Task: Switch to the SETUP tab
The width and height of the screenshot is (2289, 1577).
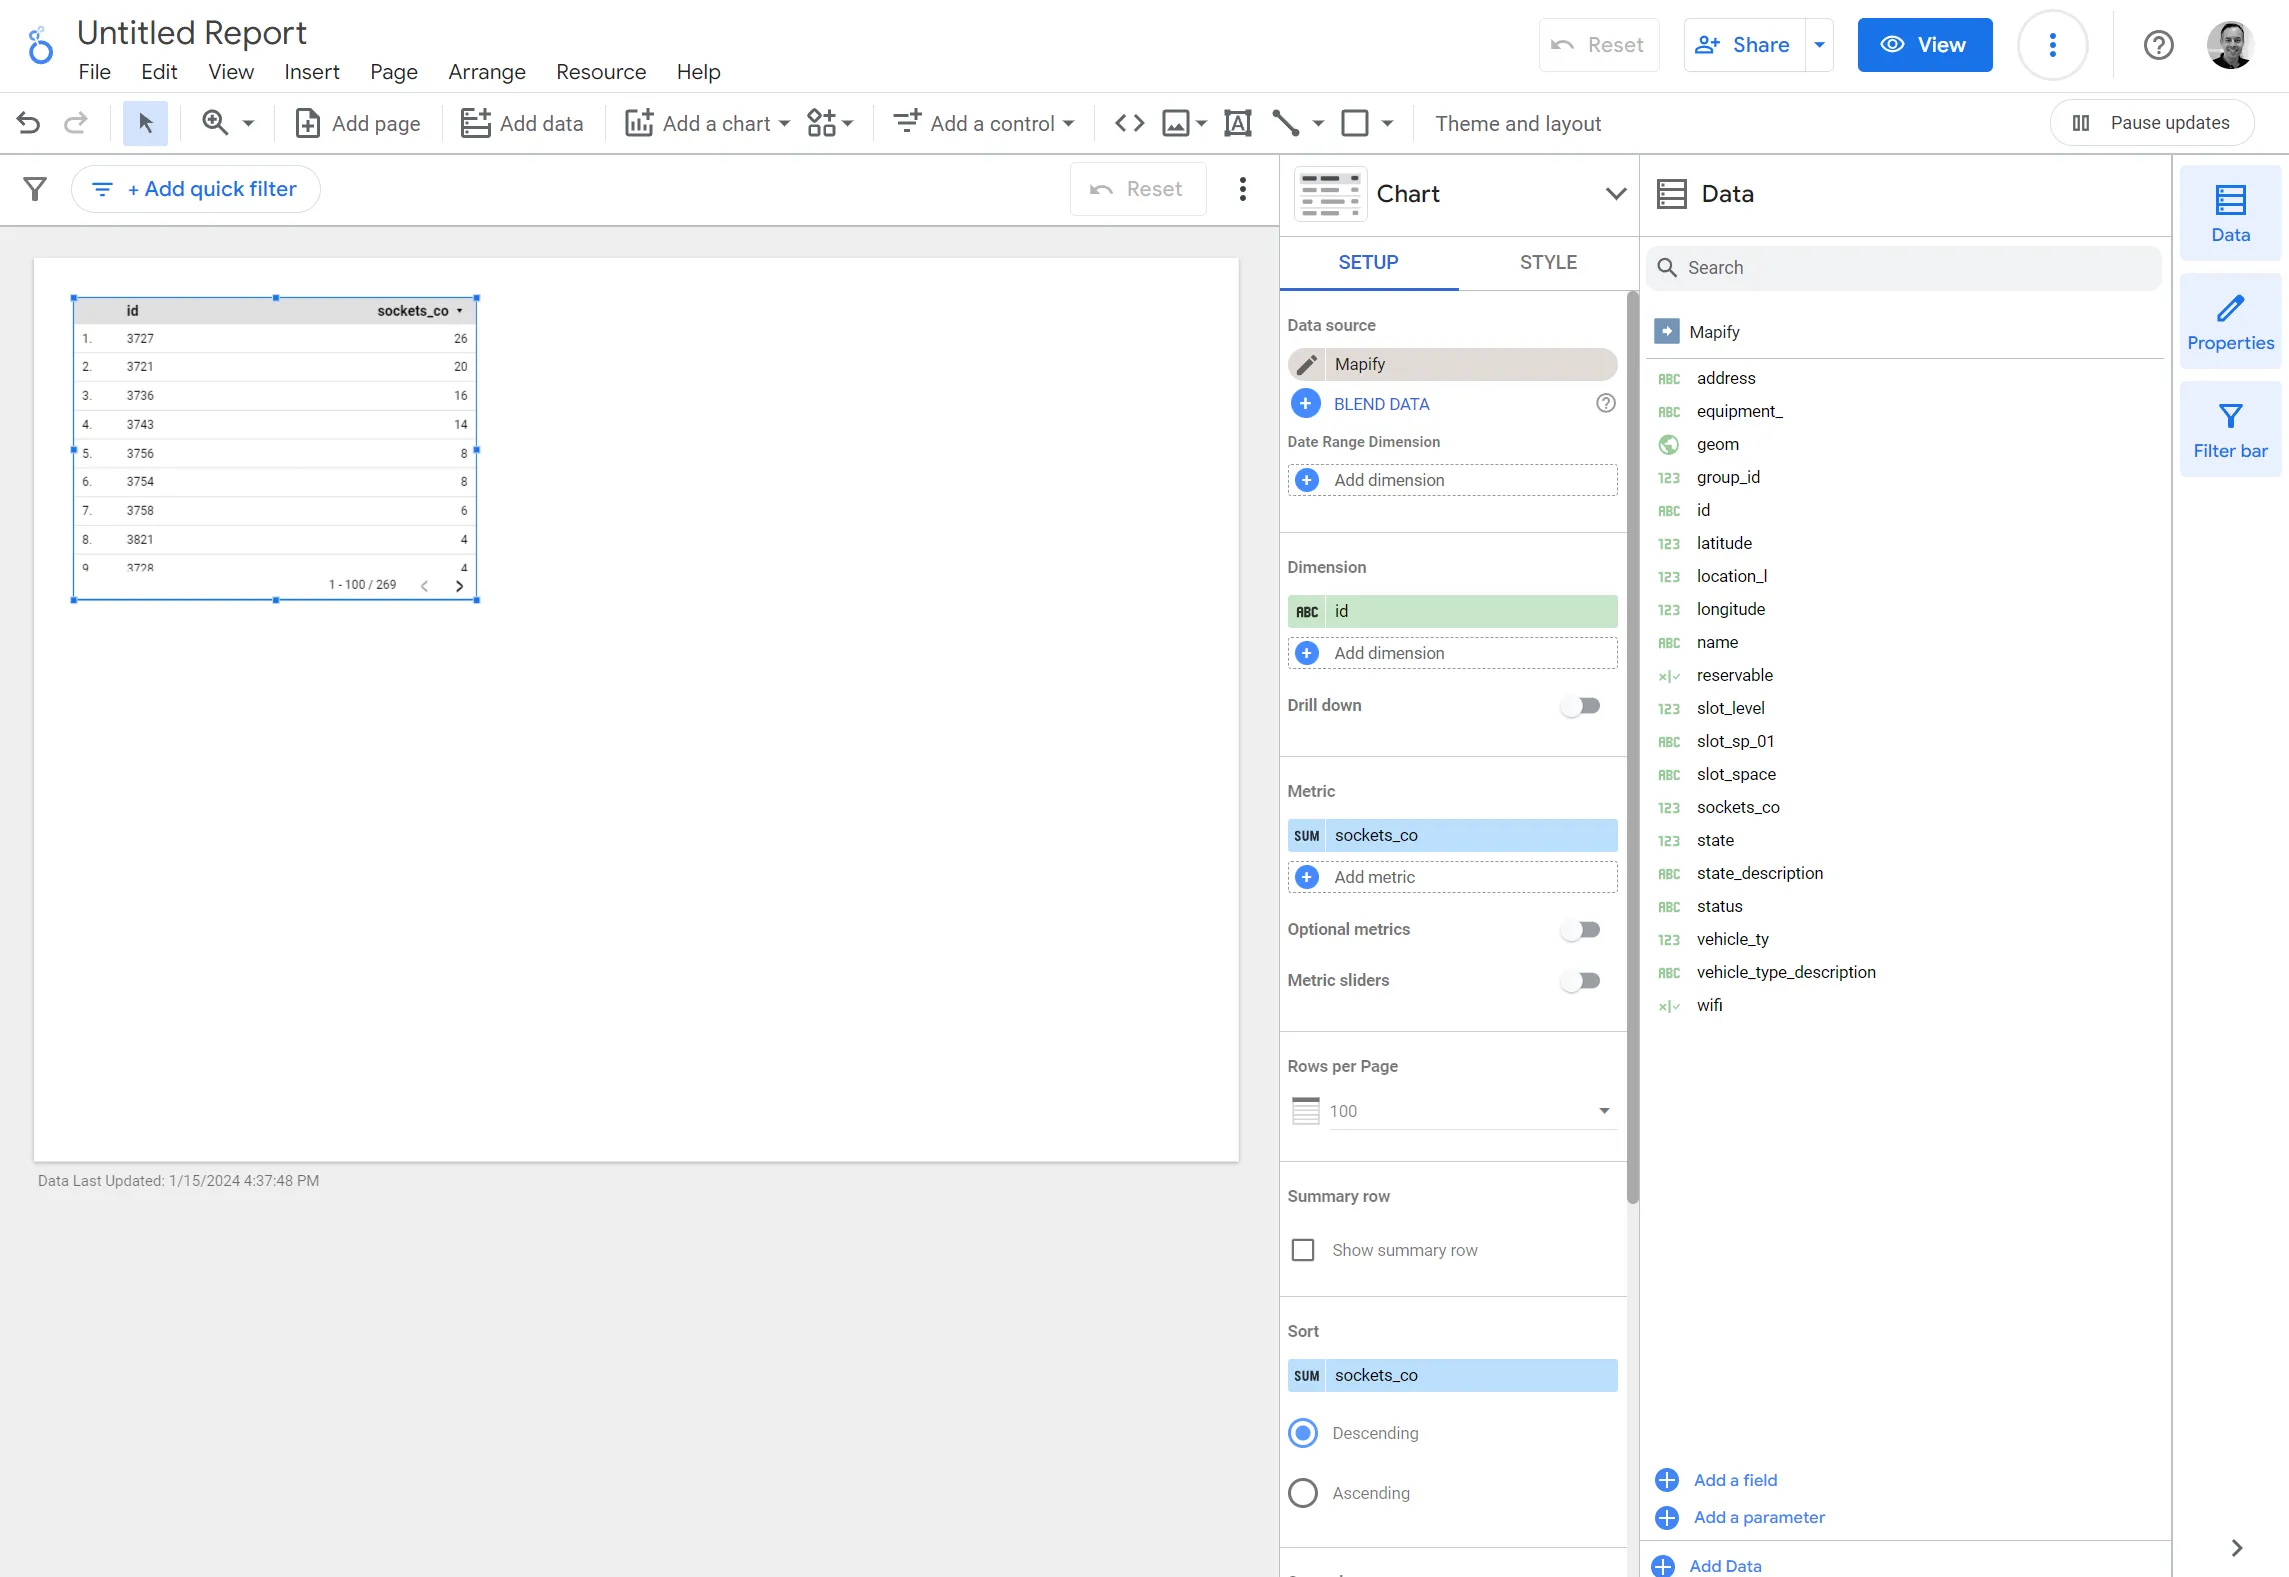Action: click(x=1368, y=262)
